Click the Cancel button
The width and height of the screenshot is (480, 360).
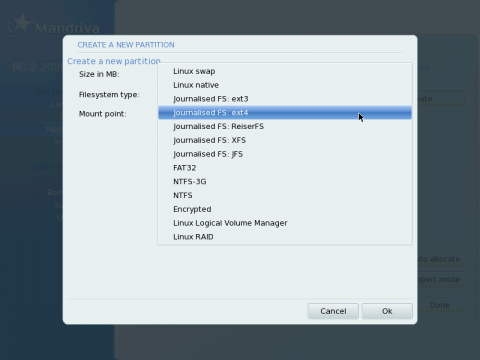[333, 311]
